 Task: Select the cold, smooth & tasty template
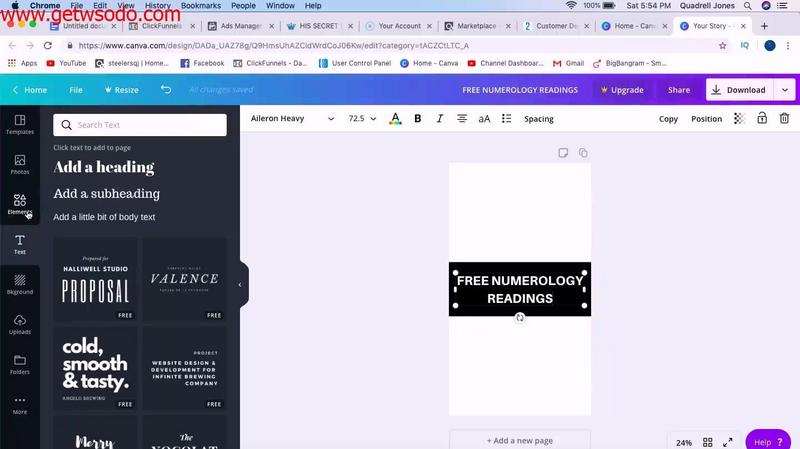click(95, 368)
